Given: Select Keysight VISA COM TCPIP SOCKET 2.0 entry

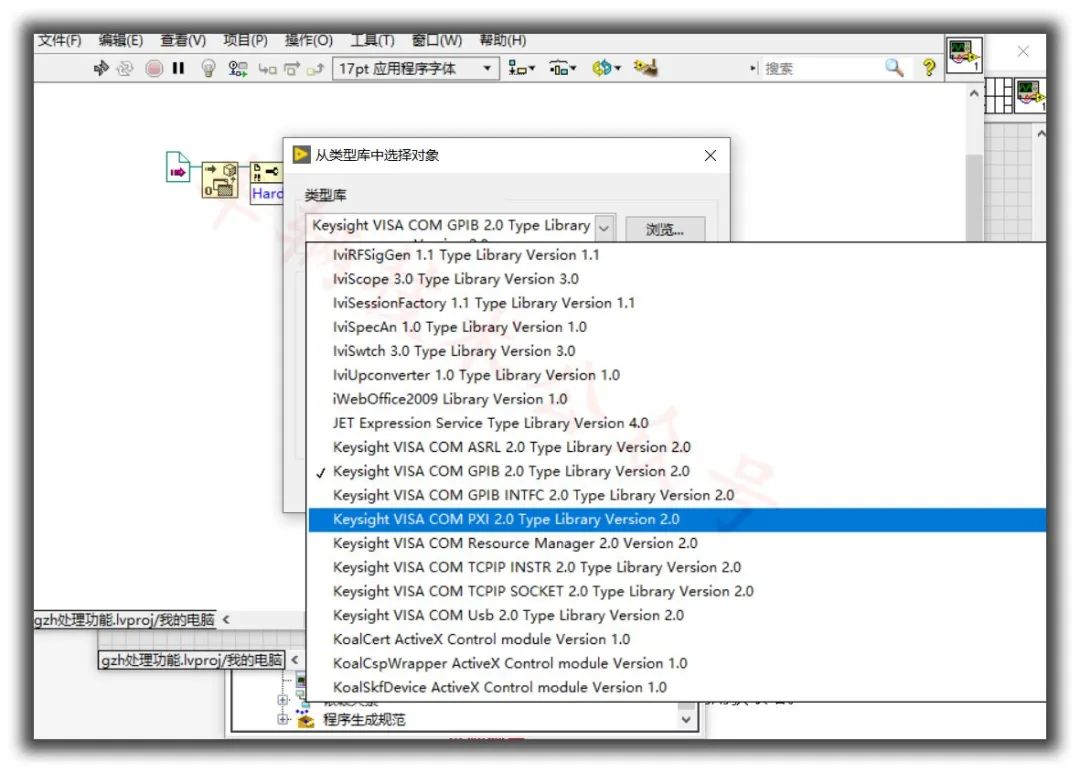Looking at the screenshot, I should coord(676,592).
